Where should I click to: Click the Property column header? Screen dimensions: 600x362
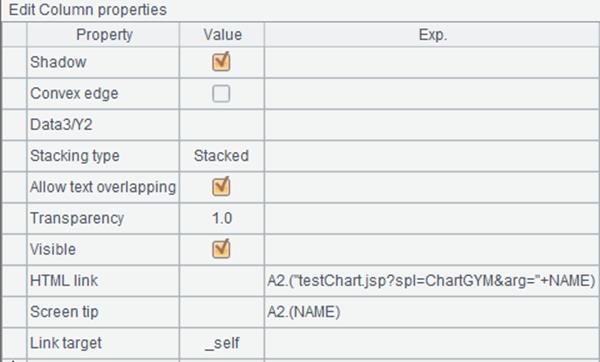click(x=103, y=35)
